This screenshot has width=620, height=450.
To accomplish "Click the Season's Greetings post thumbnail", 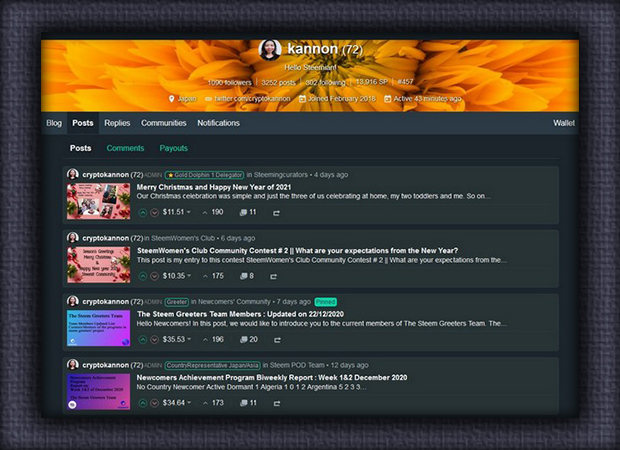I will (x=98, y=265).
